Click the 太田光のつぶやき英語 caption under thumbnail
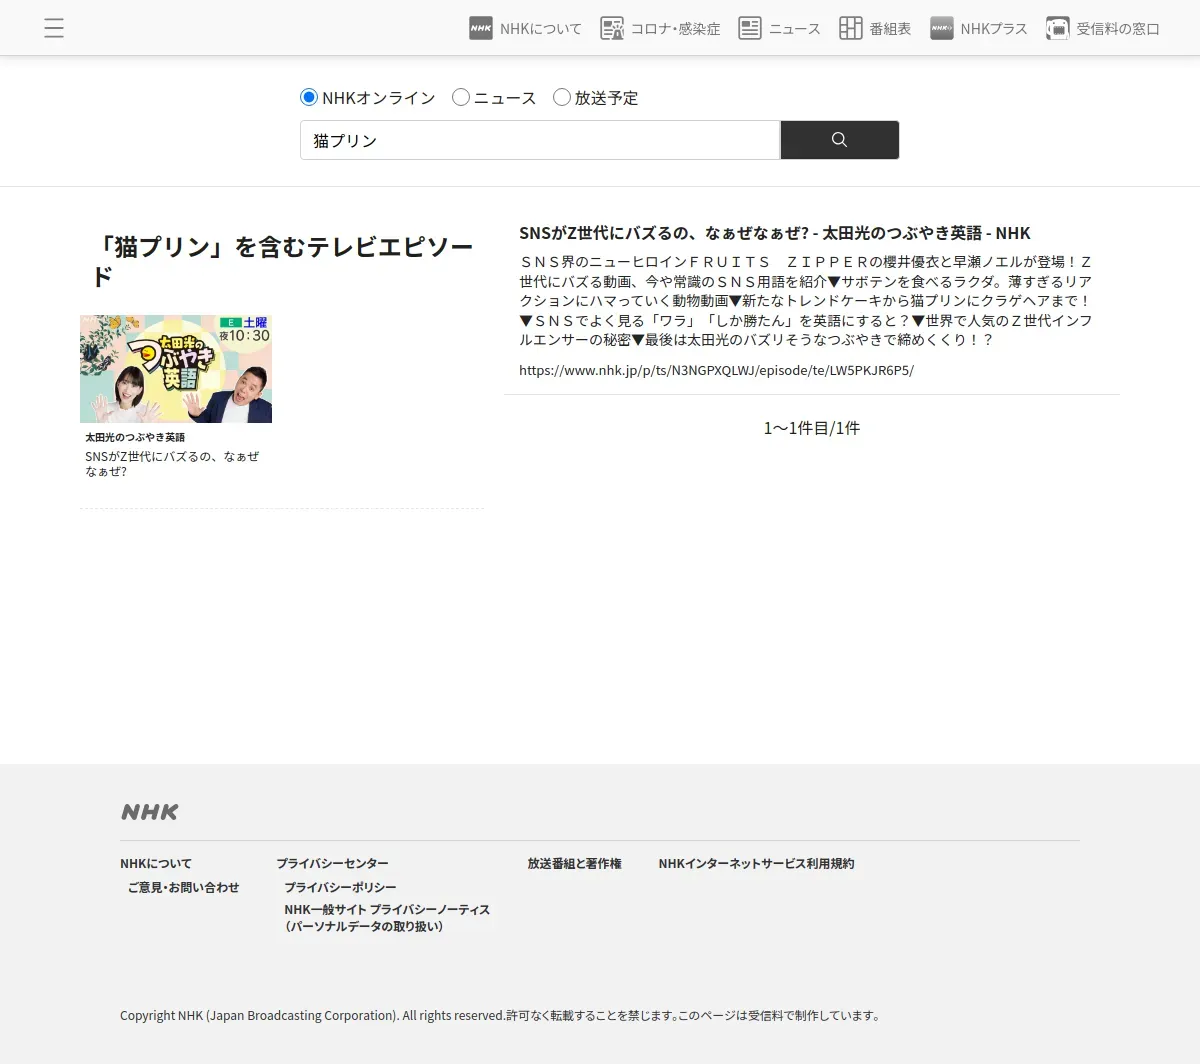Image resolution: width=1200 pixels, height=1064 pixels. pos(135,437)
